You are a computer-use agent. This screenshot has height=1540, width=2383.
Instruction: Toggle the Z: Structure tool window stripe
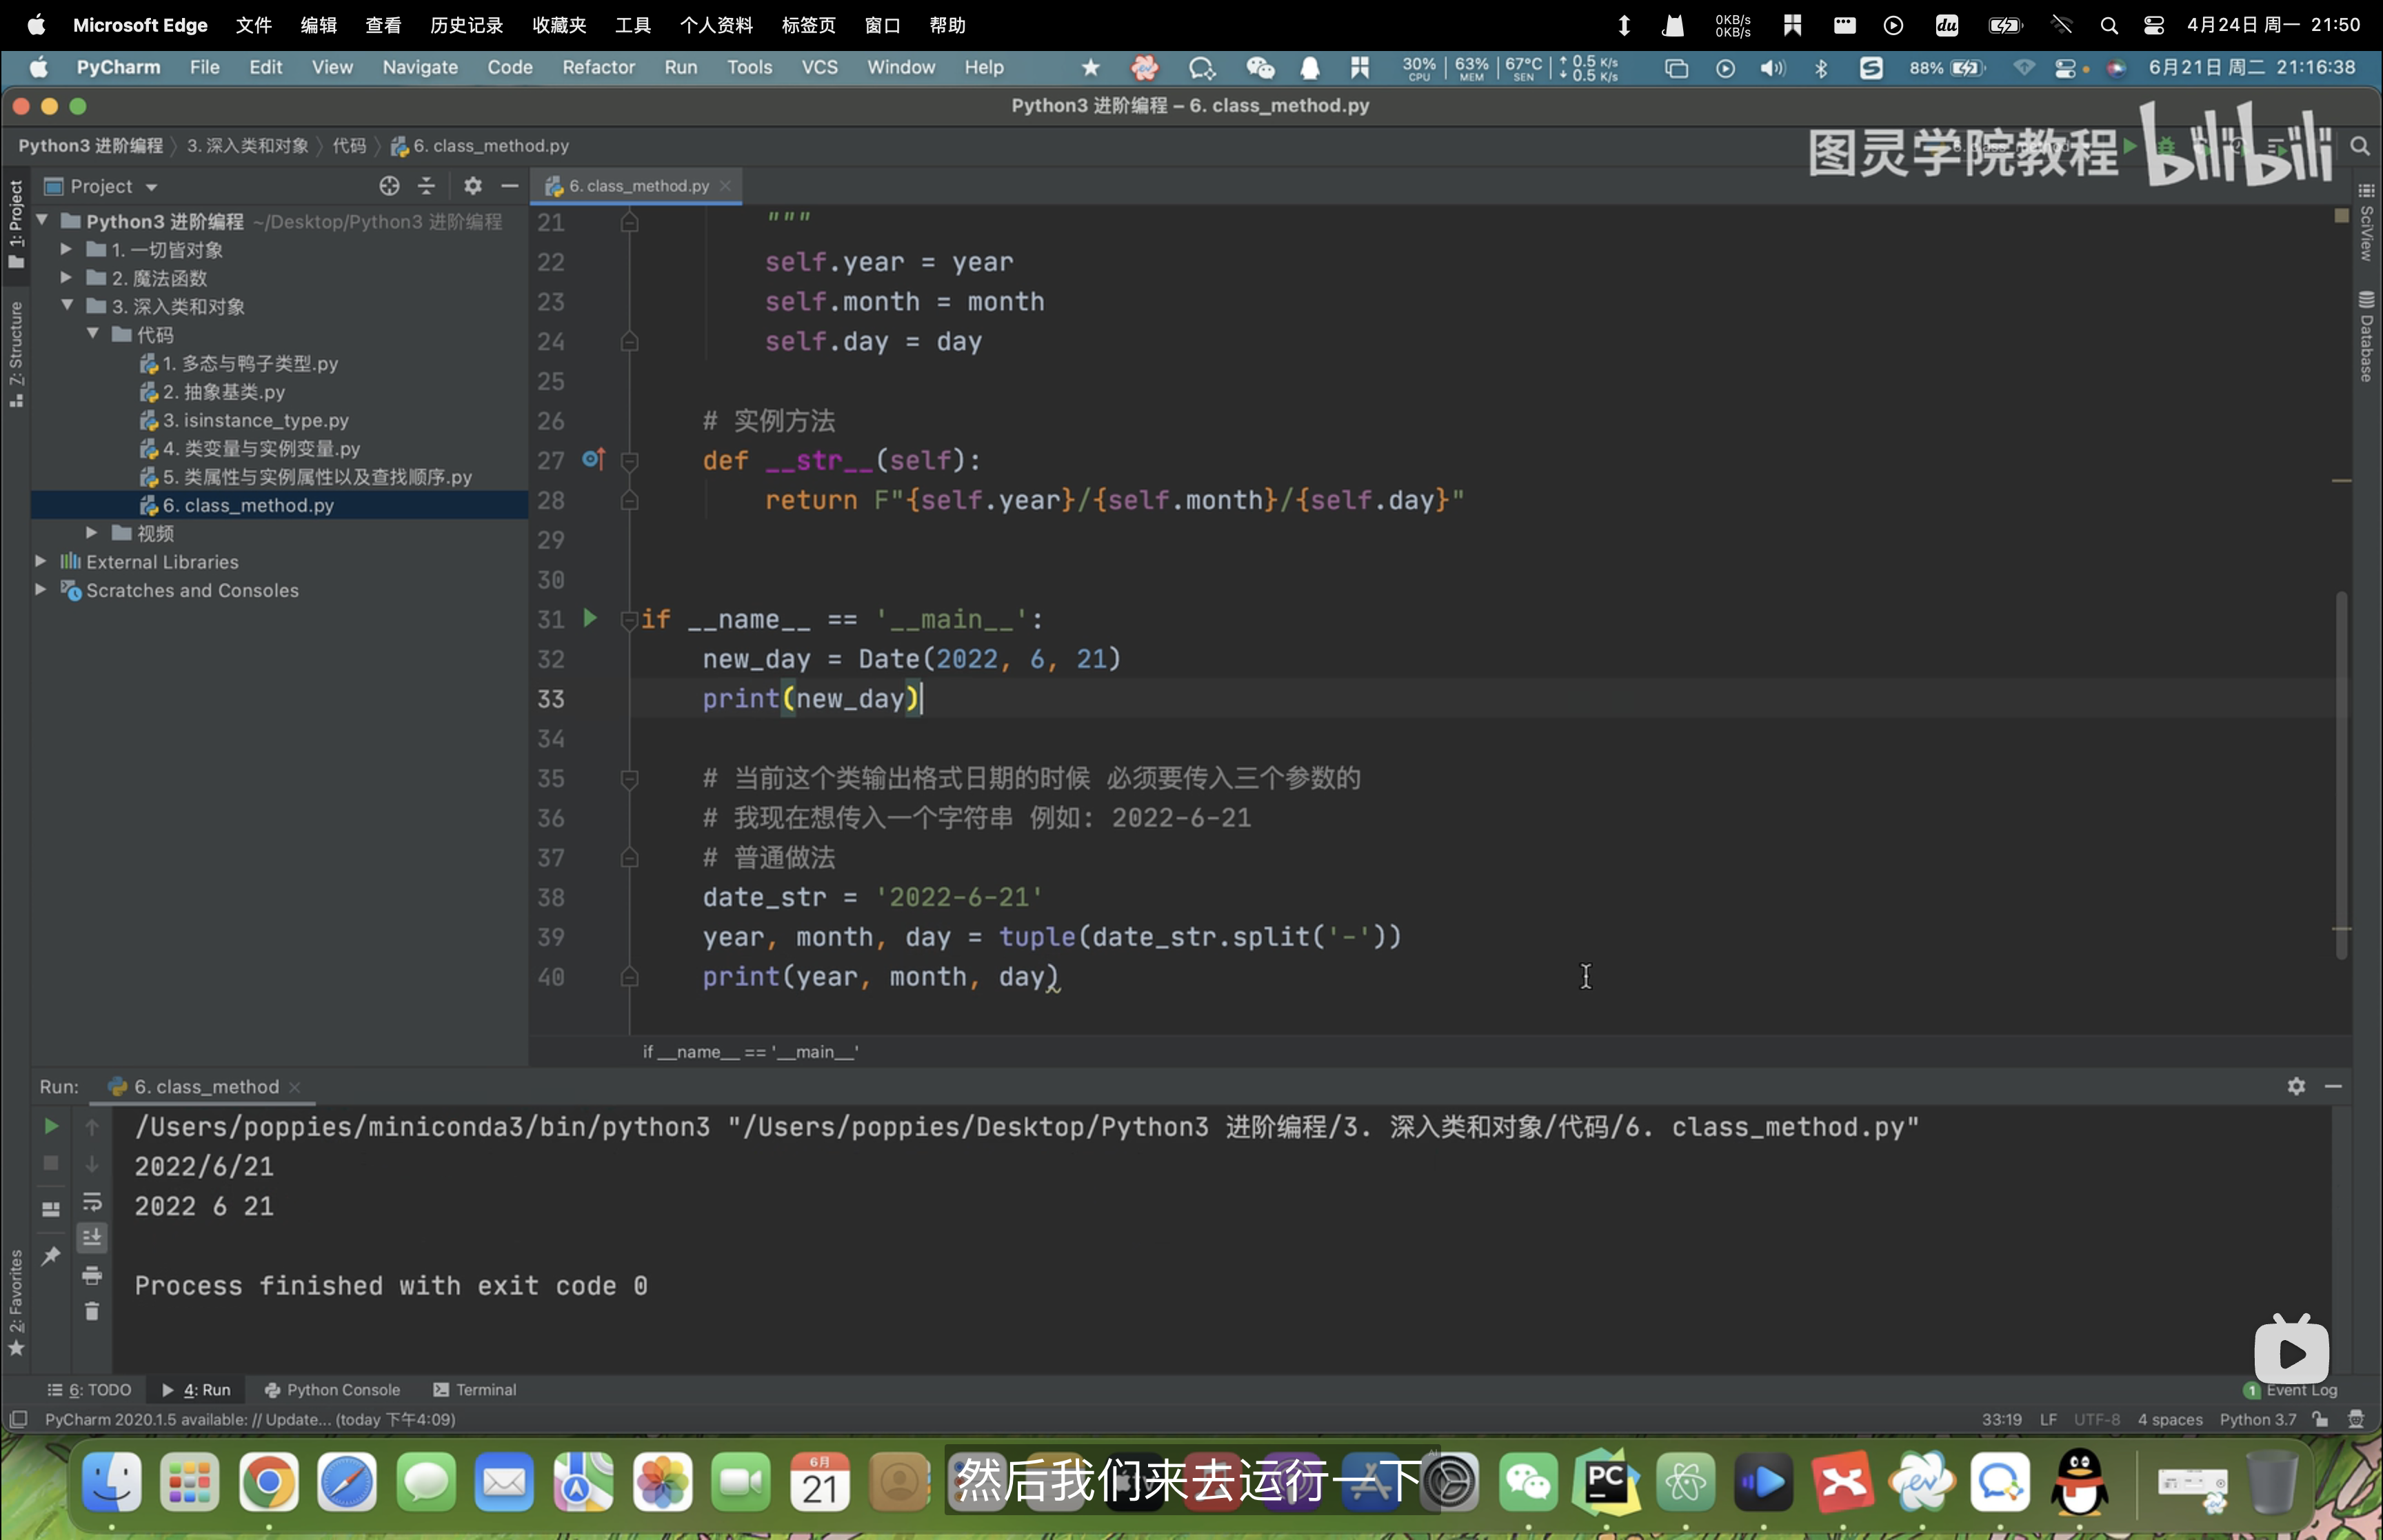coord(15,354)
